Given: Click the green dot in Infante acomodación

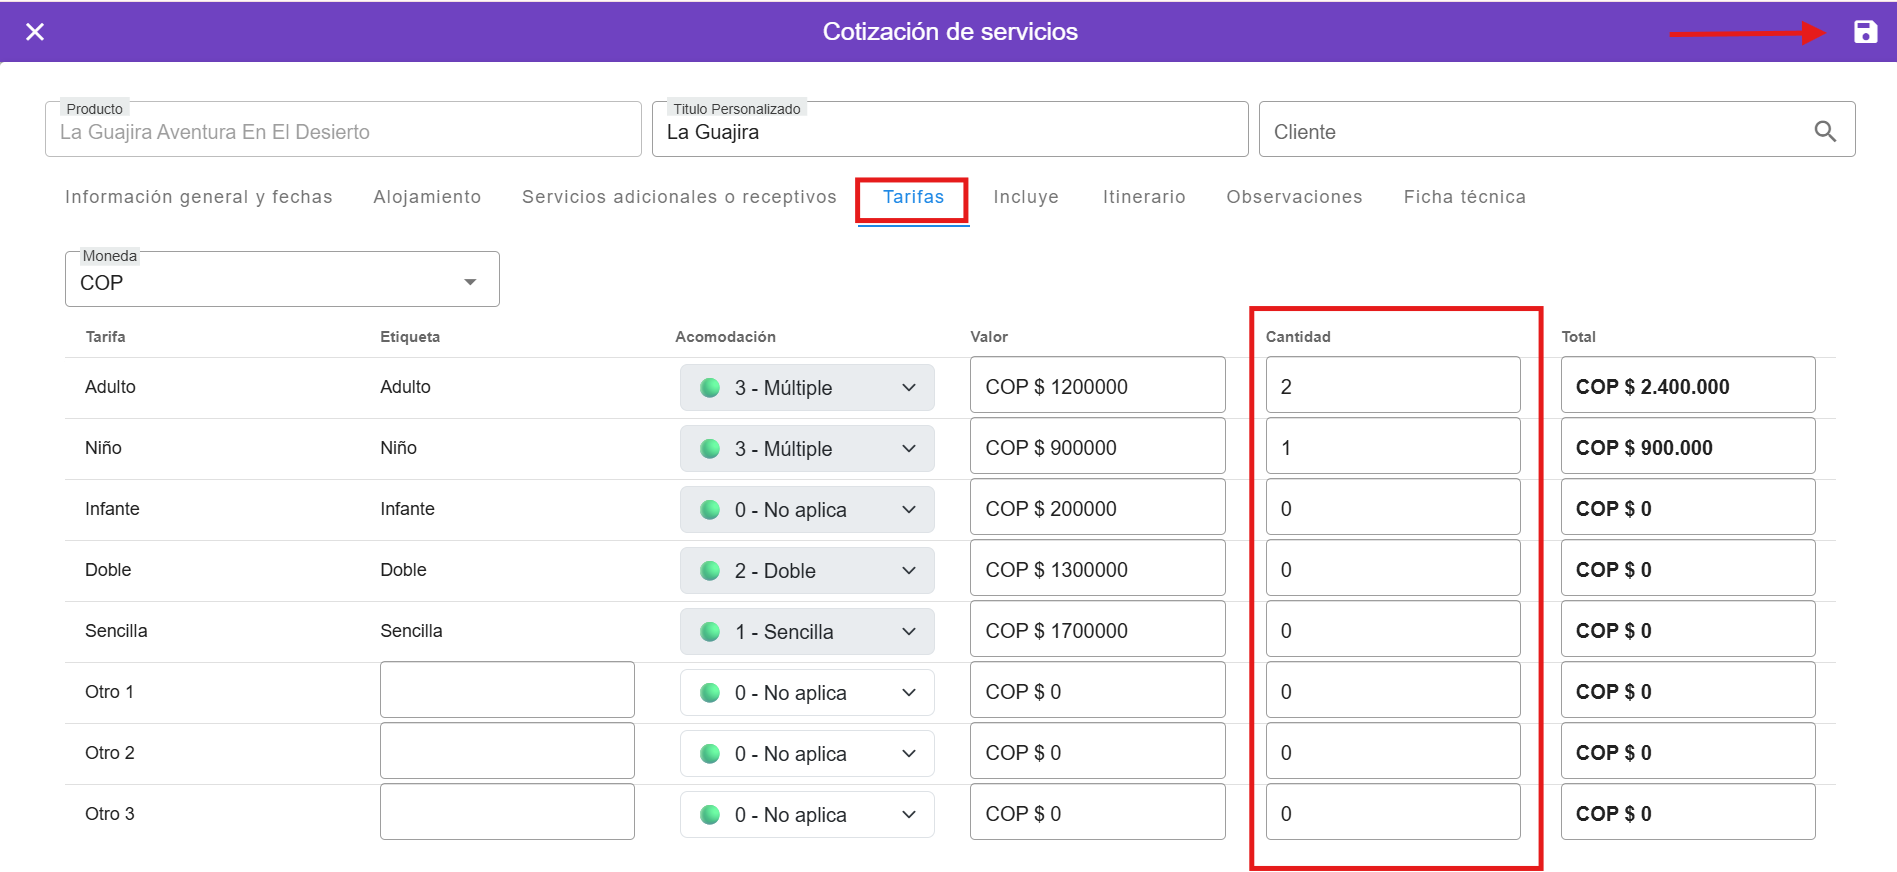Looking at the screenshot, I should click(710, 510).
